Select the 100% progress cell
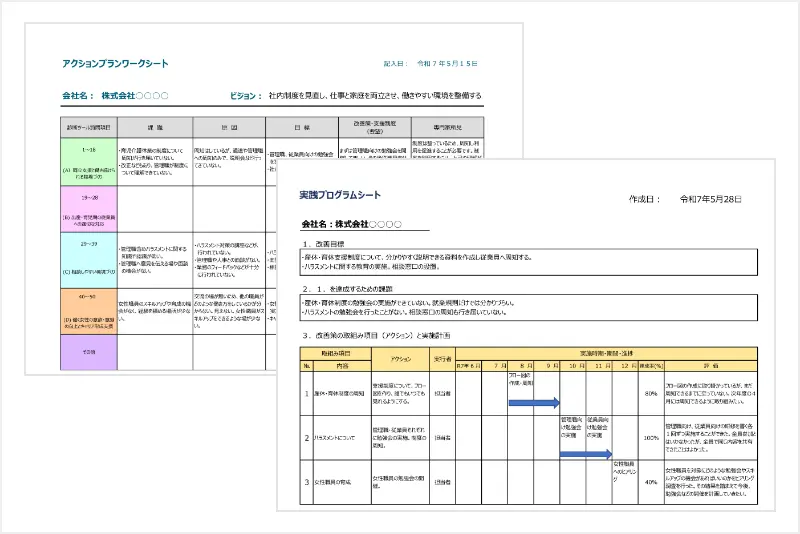Screen dimensions: 800x534 tap(650, 437)
